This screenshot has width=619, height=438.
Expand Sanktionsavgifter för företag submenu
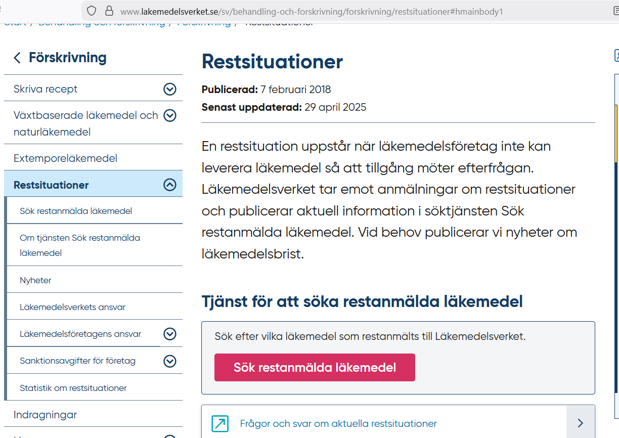[x=170, y=361]
